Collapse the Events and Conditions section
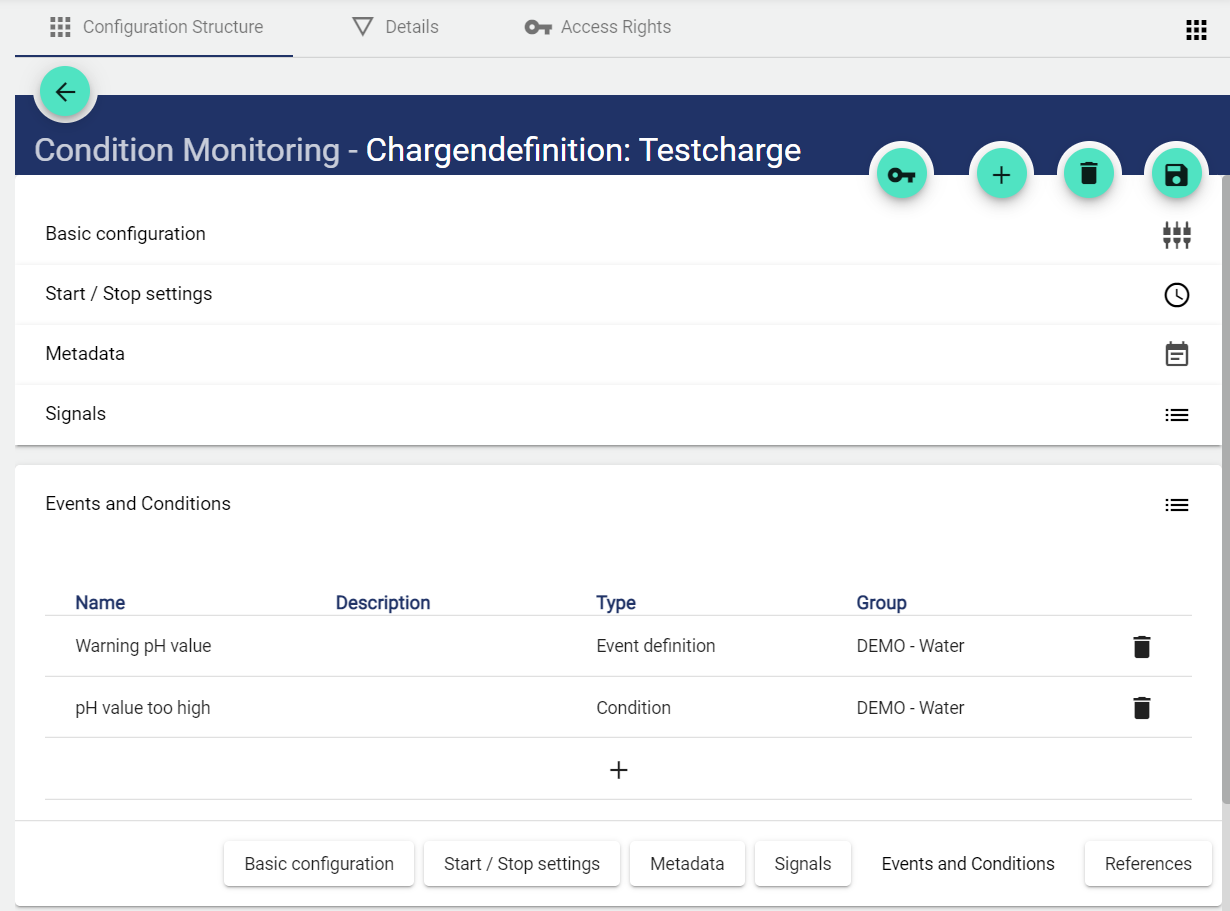This screenshot has width=1230, height=911. pos(1176,505)
